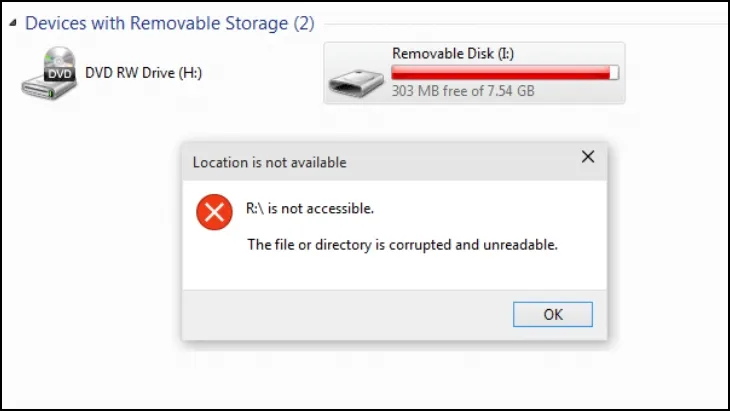The width and height of the screenshot is (730, 411).
Task: Click the Location is not available title
Action: tap(269, 162)
